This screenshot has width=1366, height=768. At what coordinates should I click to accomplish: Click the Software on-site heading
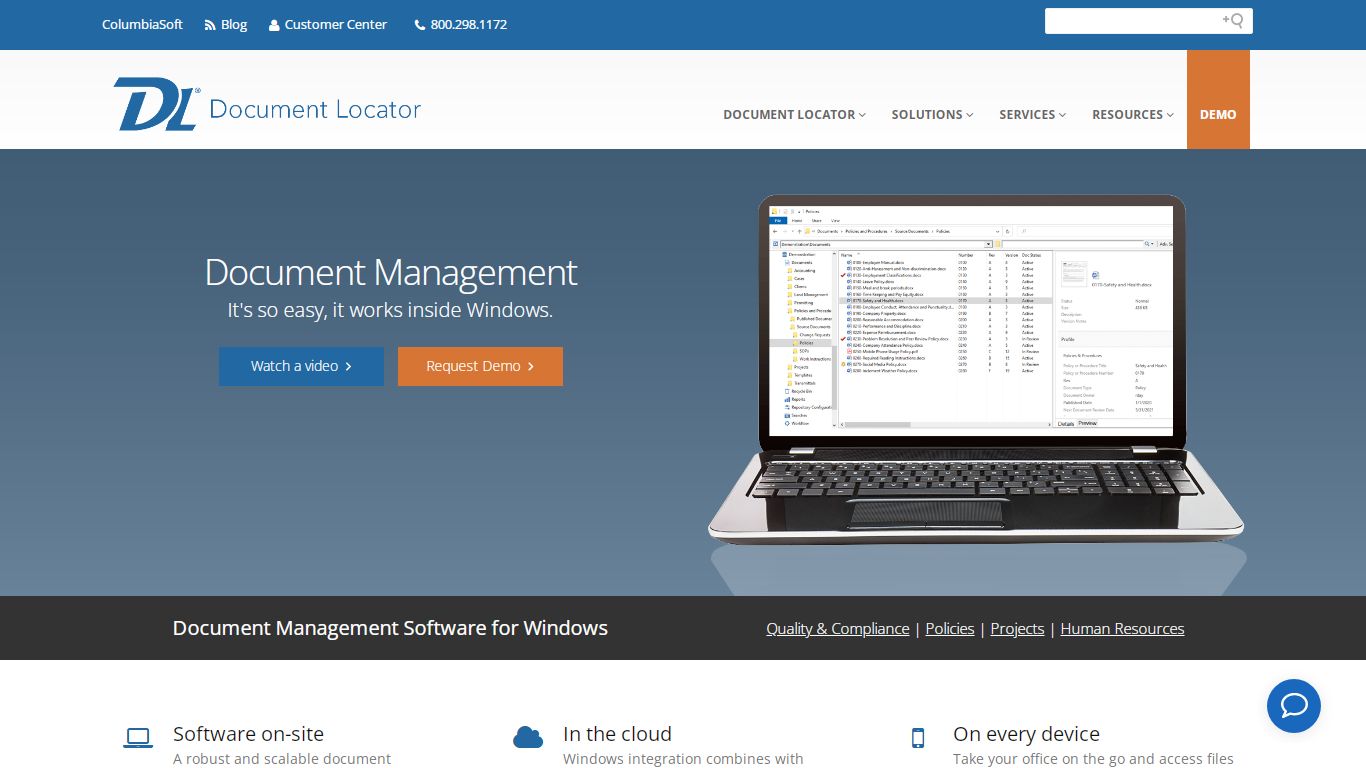[x=248, y=733]
